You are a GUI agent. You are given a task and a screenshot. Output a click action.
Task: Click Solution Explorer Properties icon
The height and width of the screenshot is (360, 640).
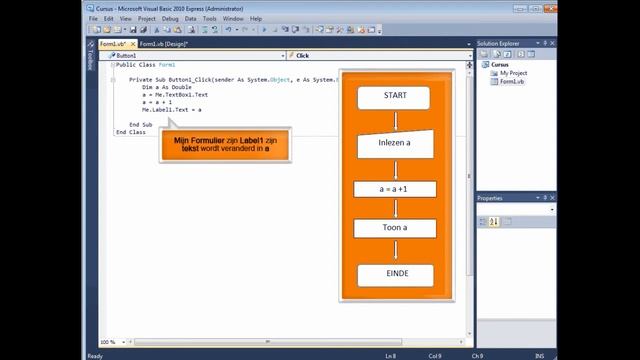pos(484,54)
